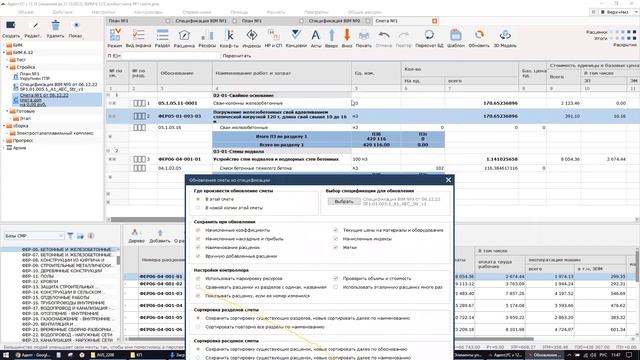
Task: Click the filter icon beside Базы СМР
Action: tap(70, 236)
